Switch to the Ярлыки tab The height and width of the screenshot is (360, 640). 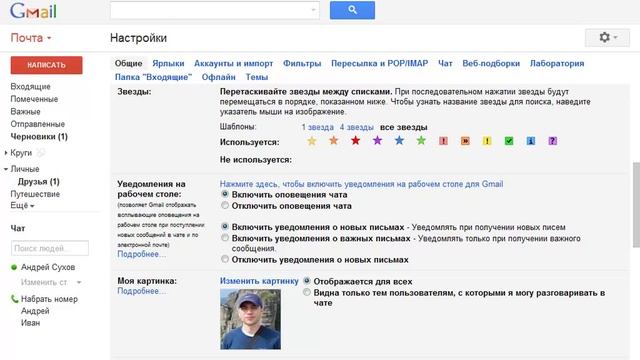[x=168, y=63]
